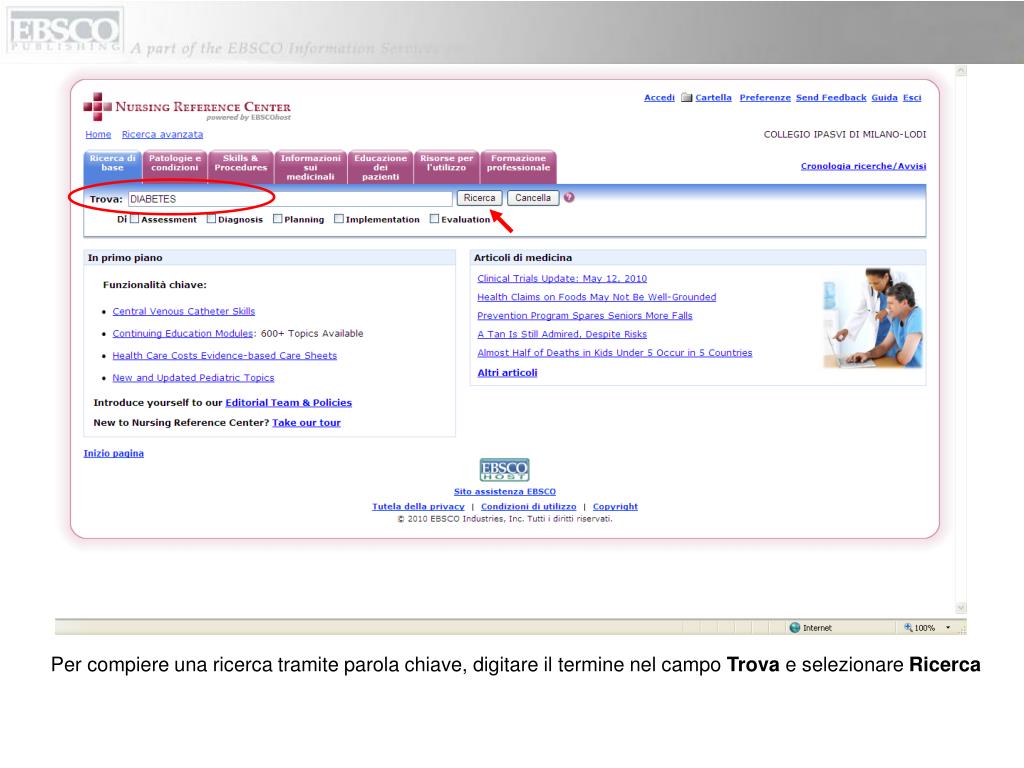Open Cronologia ricerche/Avvisi link
The image size is (1024, 768).
863,166
